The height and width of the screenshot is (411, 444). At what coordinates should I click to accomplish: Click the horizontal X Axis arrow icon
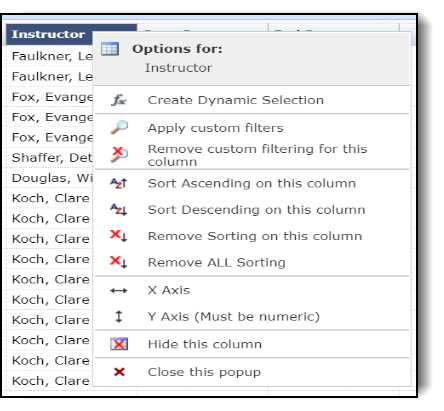click(119, 290)
